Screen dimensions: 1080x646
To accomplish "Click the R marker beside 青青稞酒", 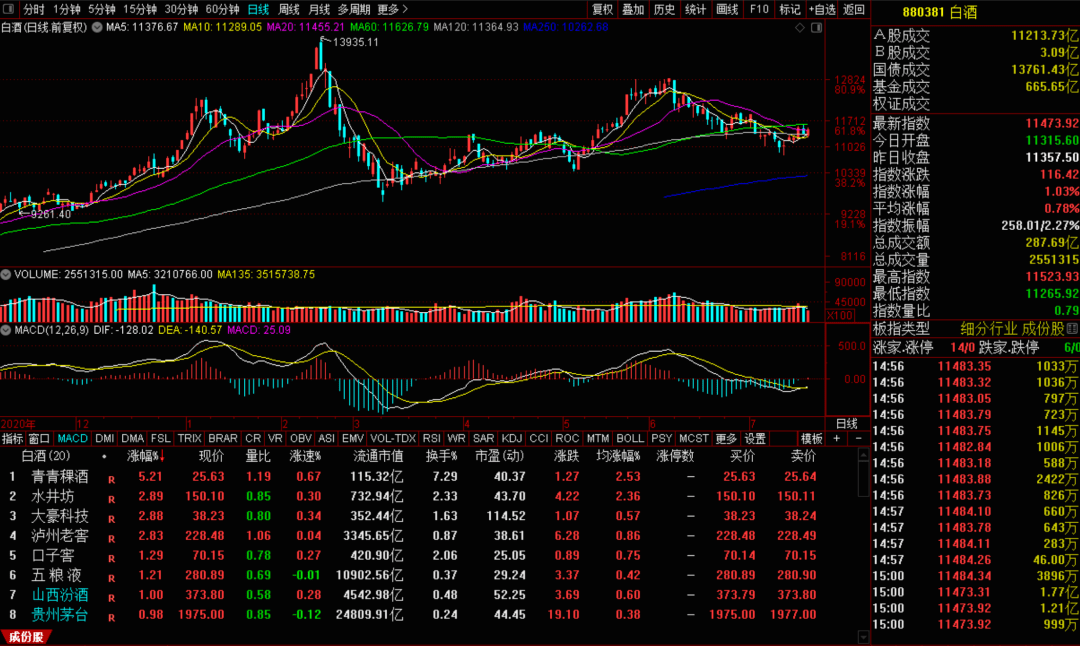I will click(x=112, y=477).
